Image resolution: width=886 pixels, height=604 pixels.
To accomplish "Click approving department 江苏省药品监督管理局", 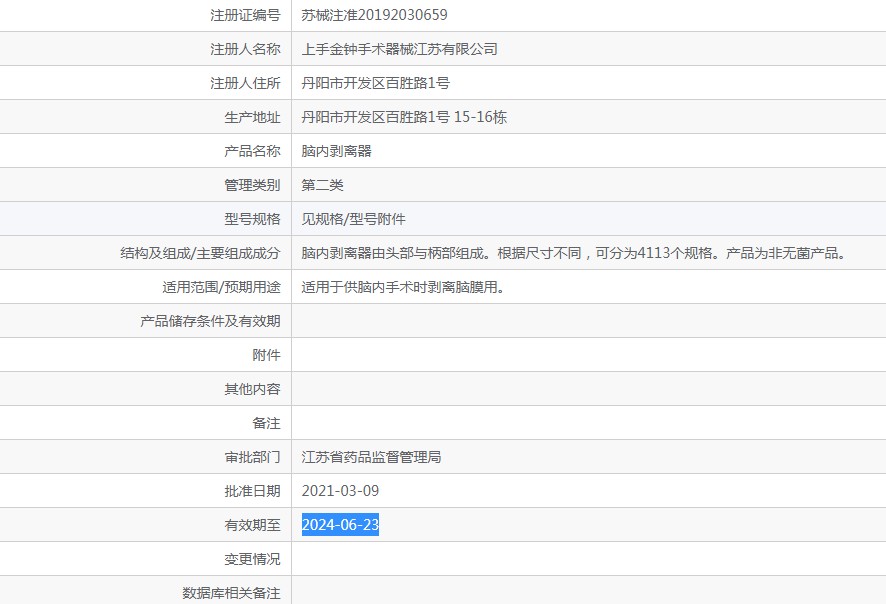I will pyautogui.click(x=371, y=457).
